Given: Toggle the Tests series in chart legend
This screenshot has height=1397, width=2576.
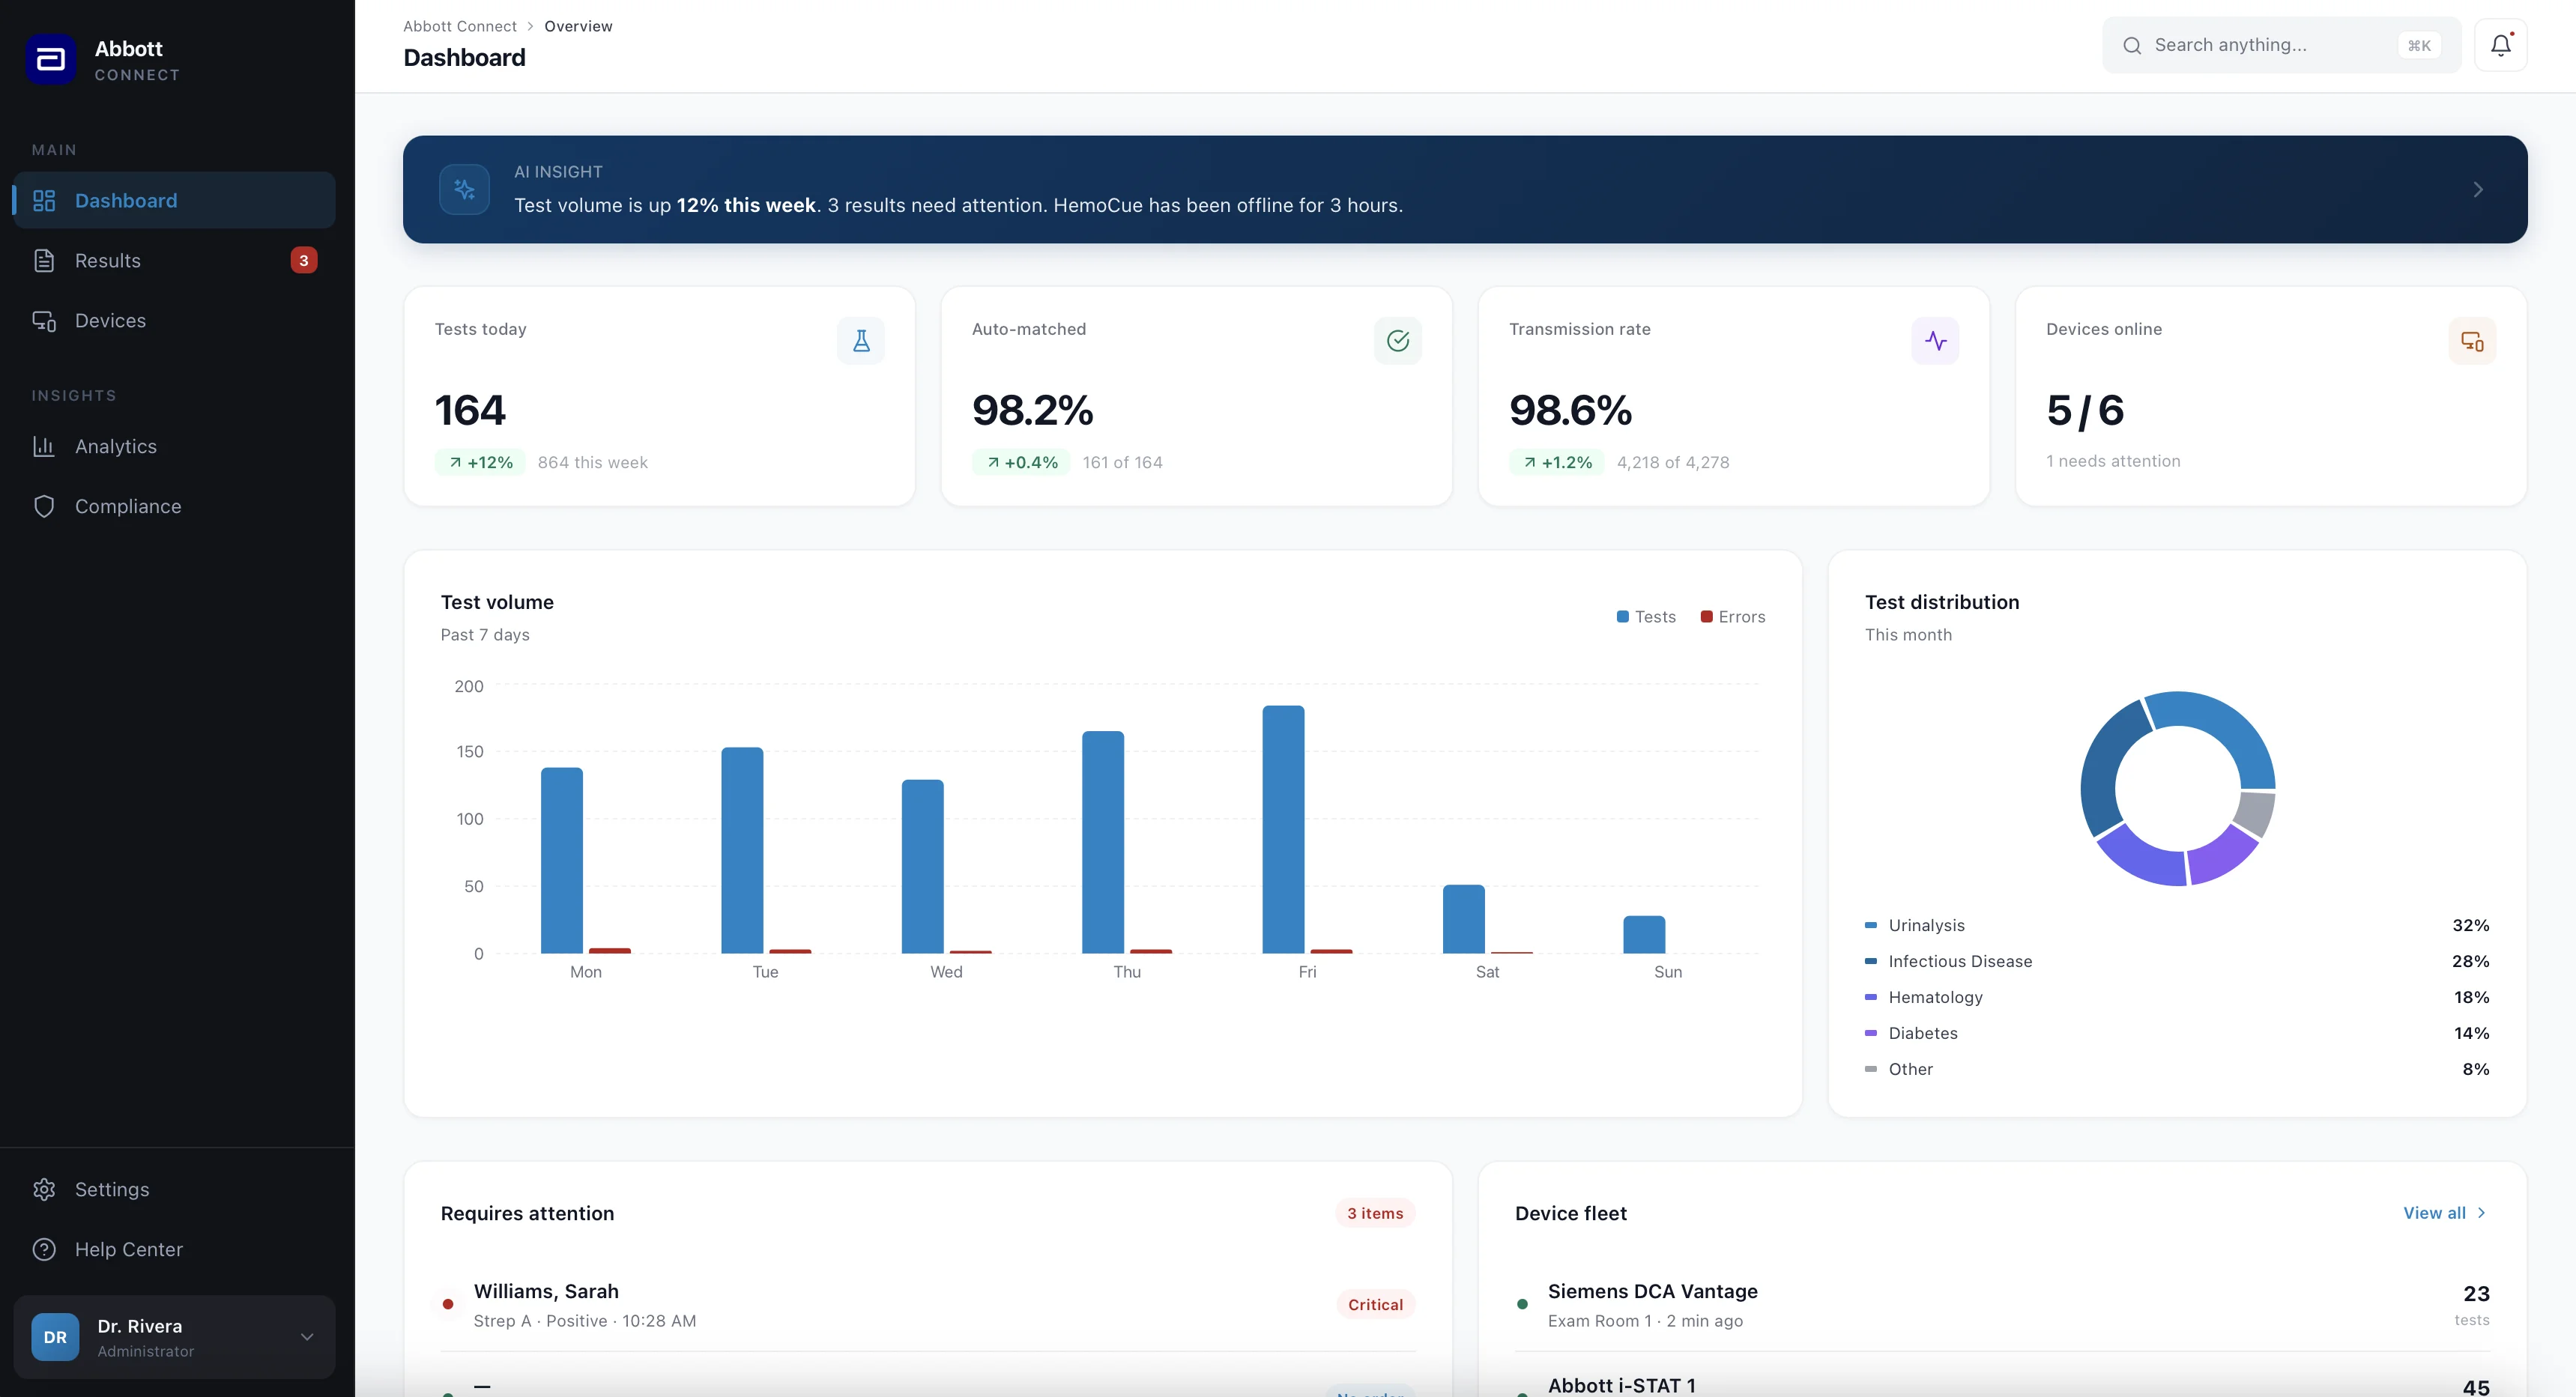Looking at the screenshot, I should [x=1646, y=617].
